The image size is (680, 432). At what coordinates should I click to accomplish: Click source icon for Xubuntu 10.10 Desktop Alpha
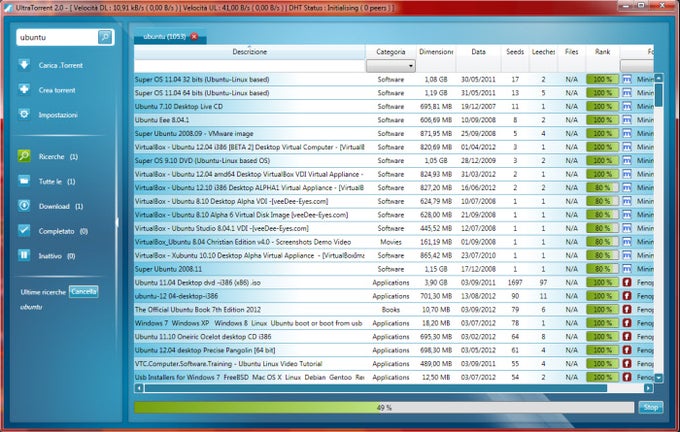point(627,255)
